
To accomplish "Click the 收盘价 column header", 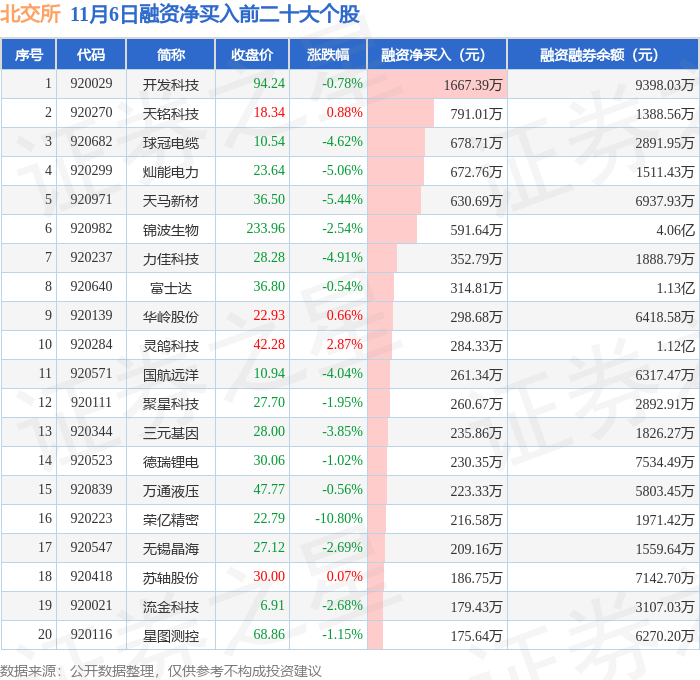I will point(252,55).
